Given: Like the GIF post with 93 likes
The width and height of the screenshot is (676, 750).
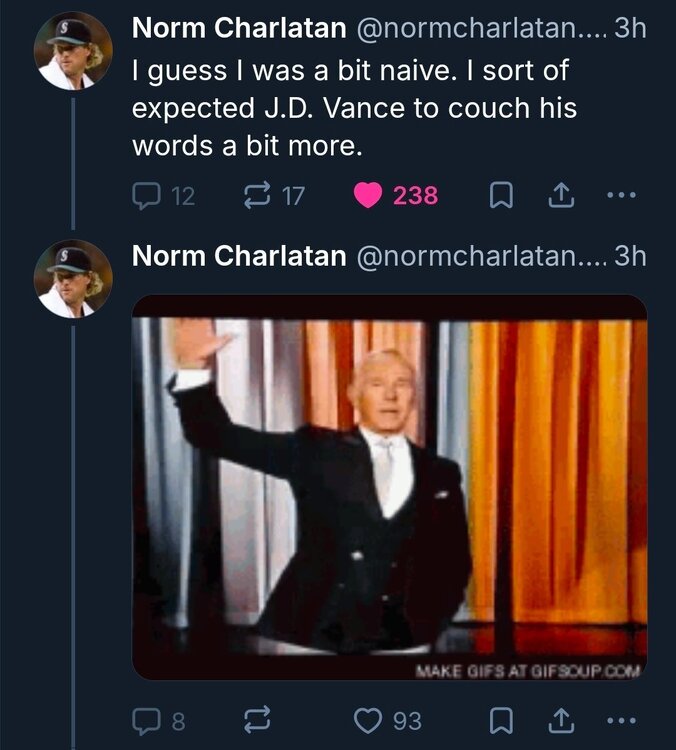Looking at the screenshot, I should (369, 720).
